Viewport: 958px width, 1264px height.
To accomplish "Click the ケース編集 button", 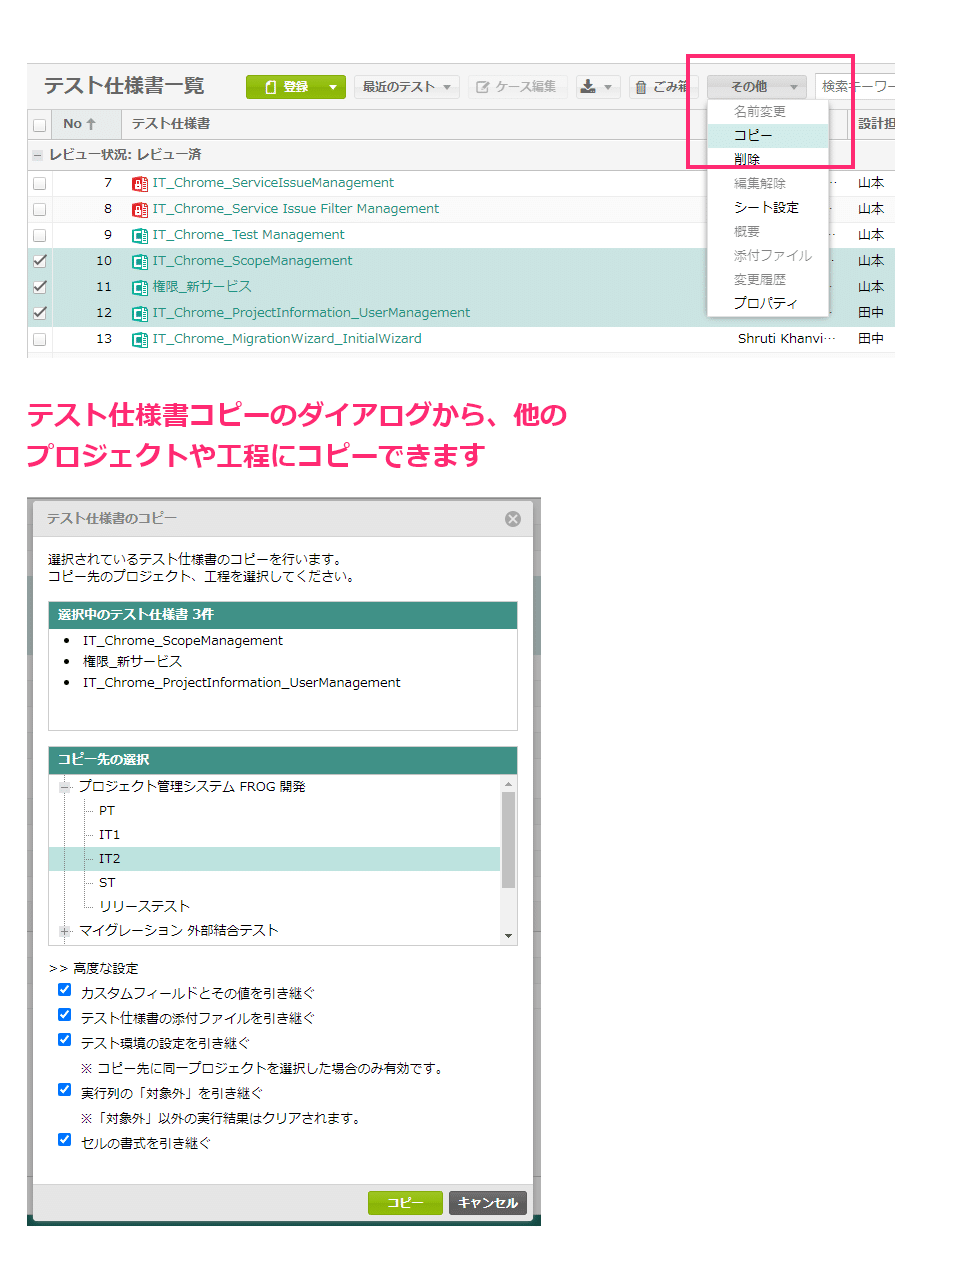I will pyautogui.click(x=516, y=87).
